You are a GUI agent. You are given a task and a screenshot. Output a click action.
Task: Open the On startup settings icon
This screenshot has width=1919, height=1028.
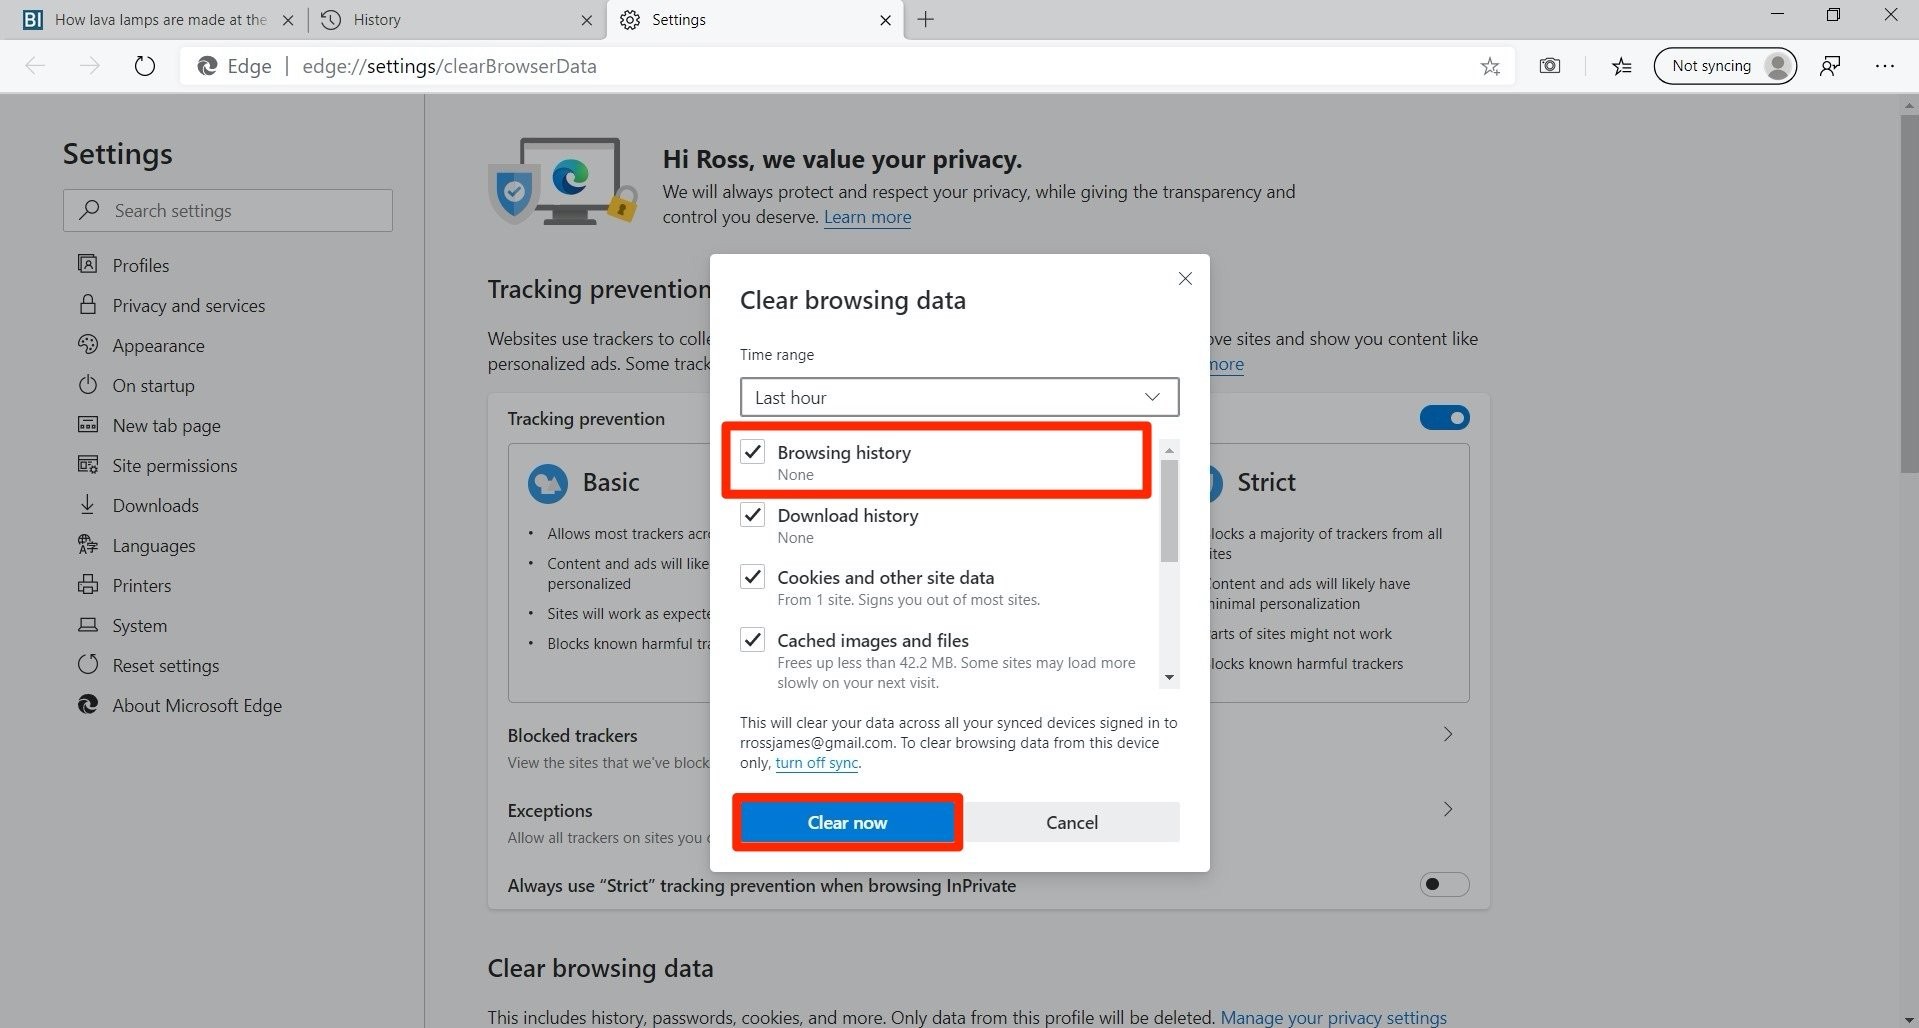click(x=88, y=385)
